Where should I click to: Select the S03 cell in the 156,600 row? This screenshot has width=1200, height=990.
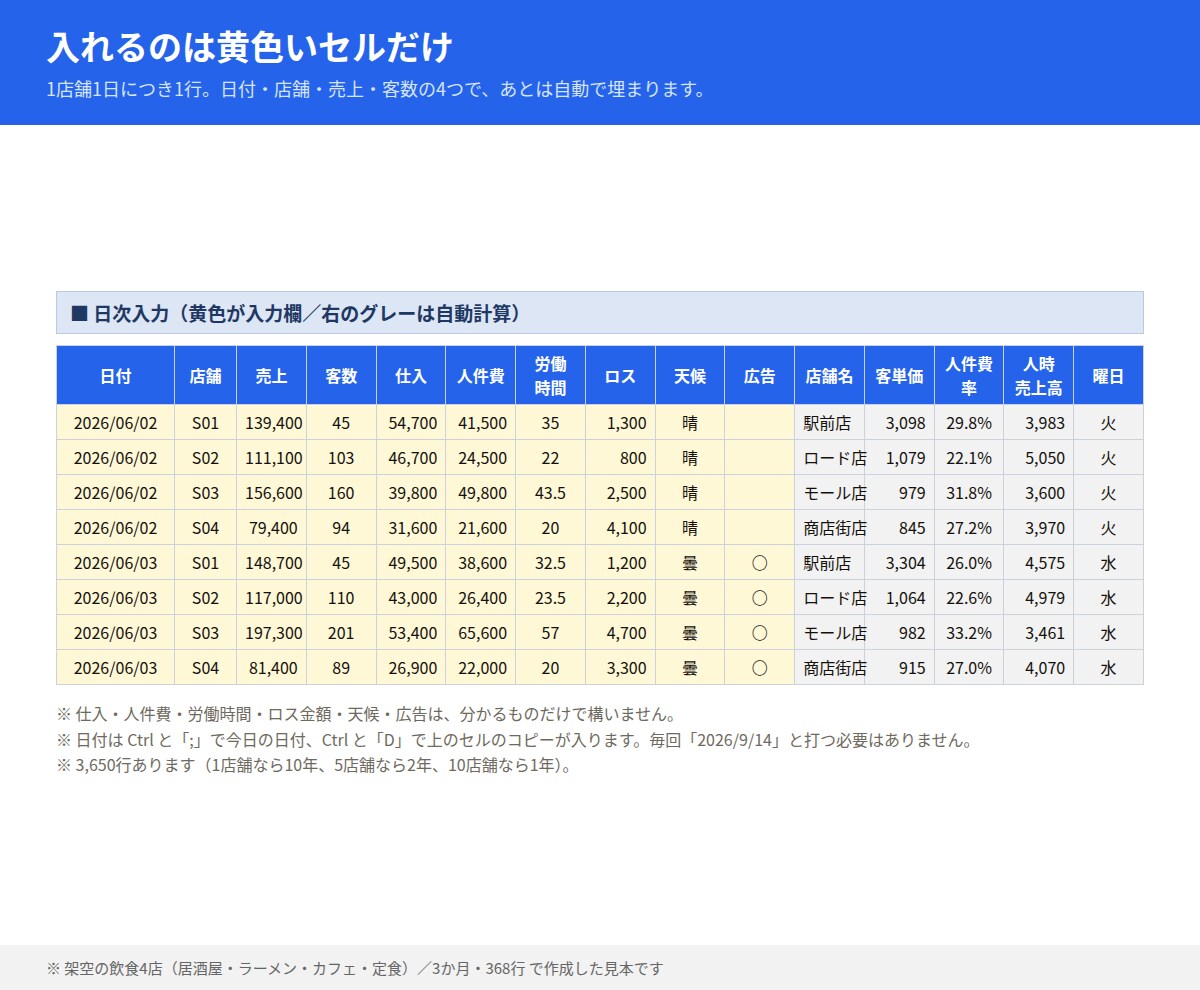tap(205, 493)
